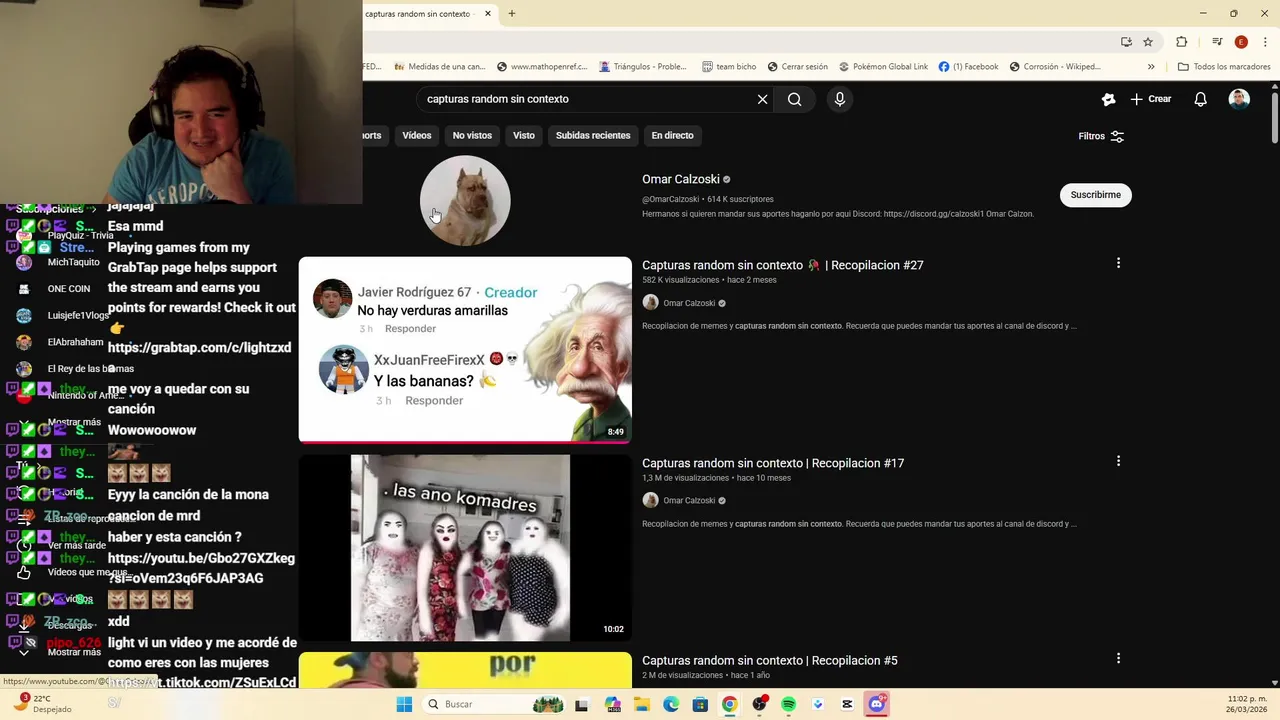Open the Windows Start menu
The image size is (1280, 720).
coord(404,704)
